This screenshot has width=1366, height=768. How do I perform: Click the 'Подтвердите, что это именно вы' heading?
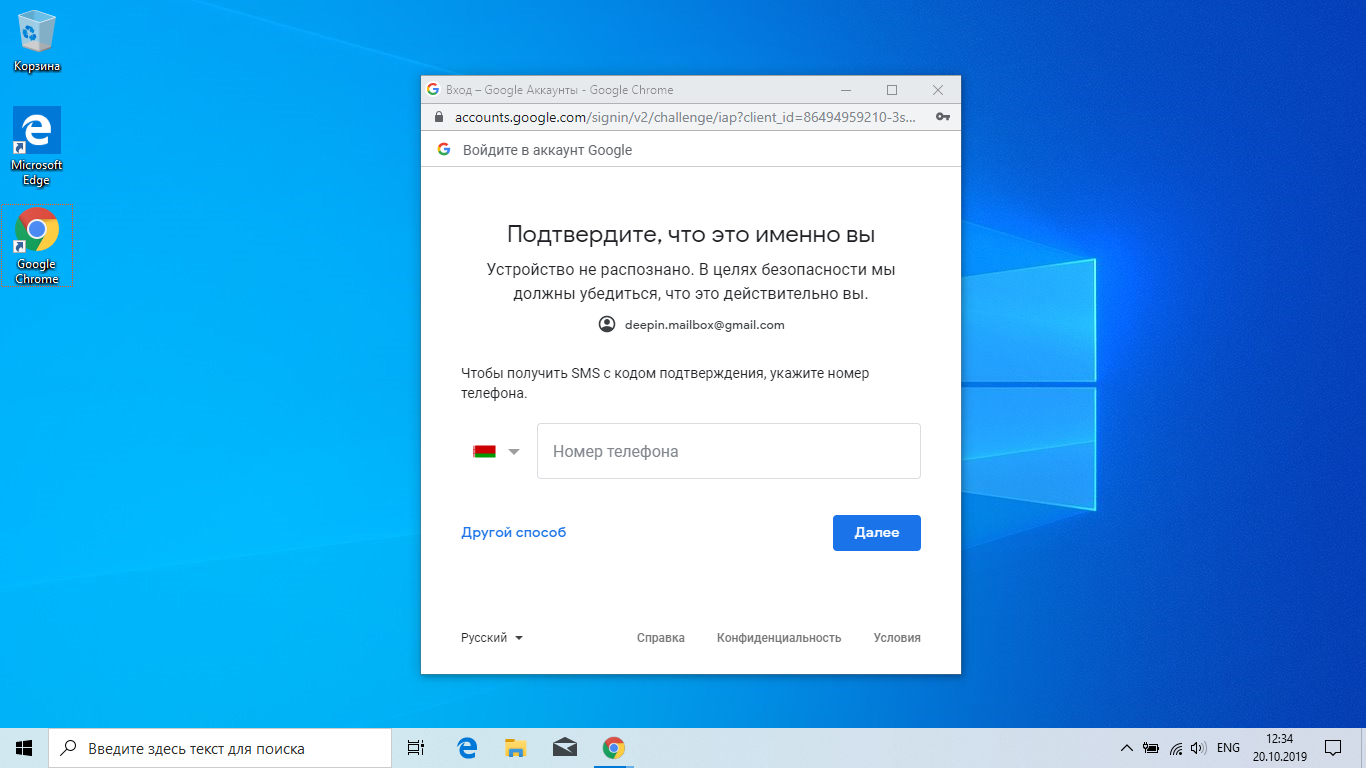coord(691,234)
